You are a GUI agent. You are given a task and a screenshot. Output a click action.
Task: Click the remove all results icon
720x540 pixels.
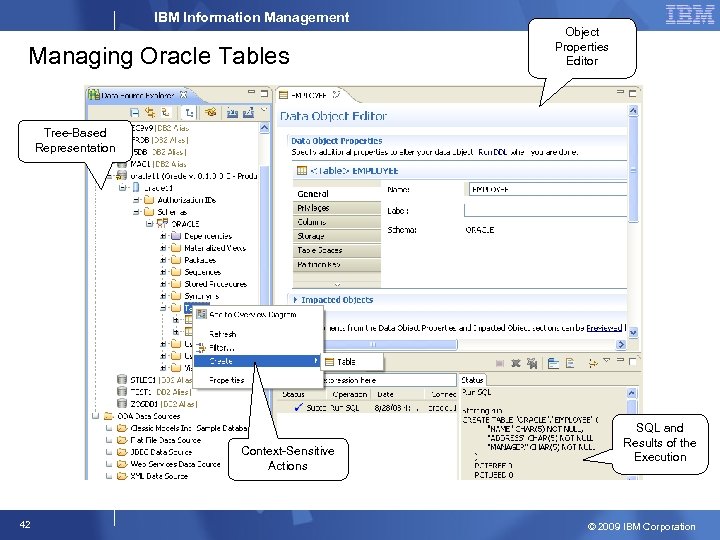pyautogui.click(x=532, y=363)
